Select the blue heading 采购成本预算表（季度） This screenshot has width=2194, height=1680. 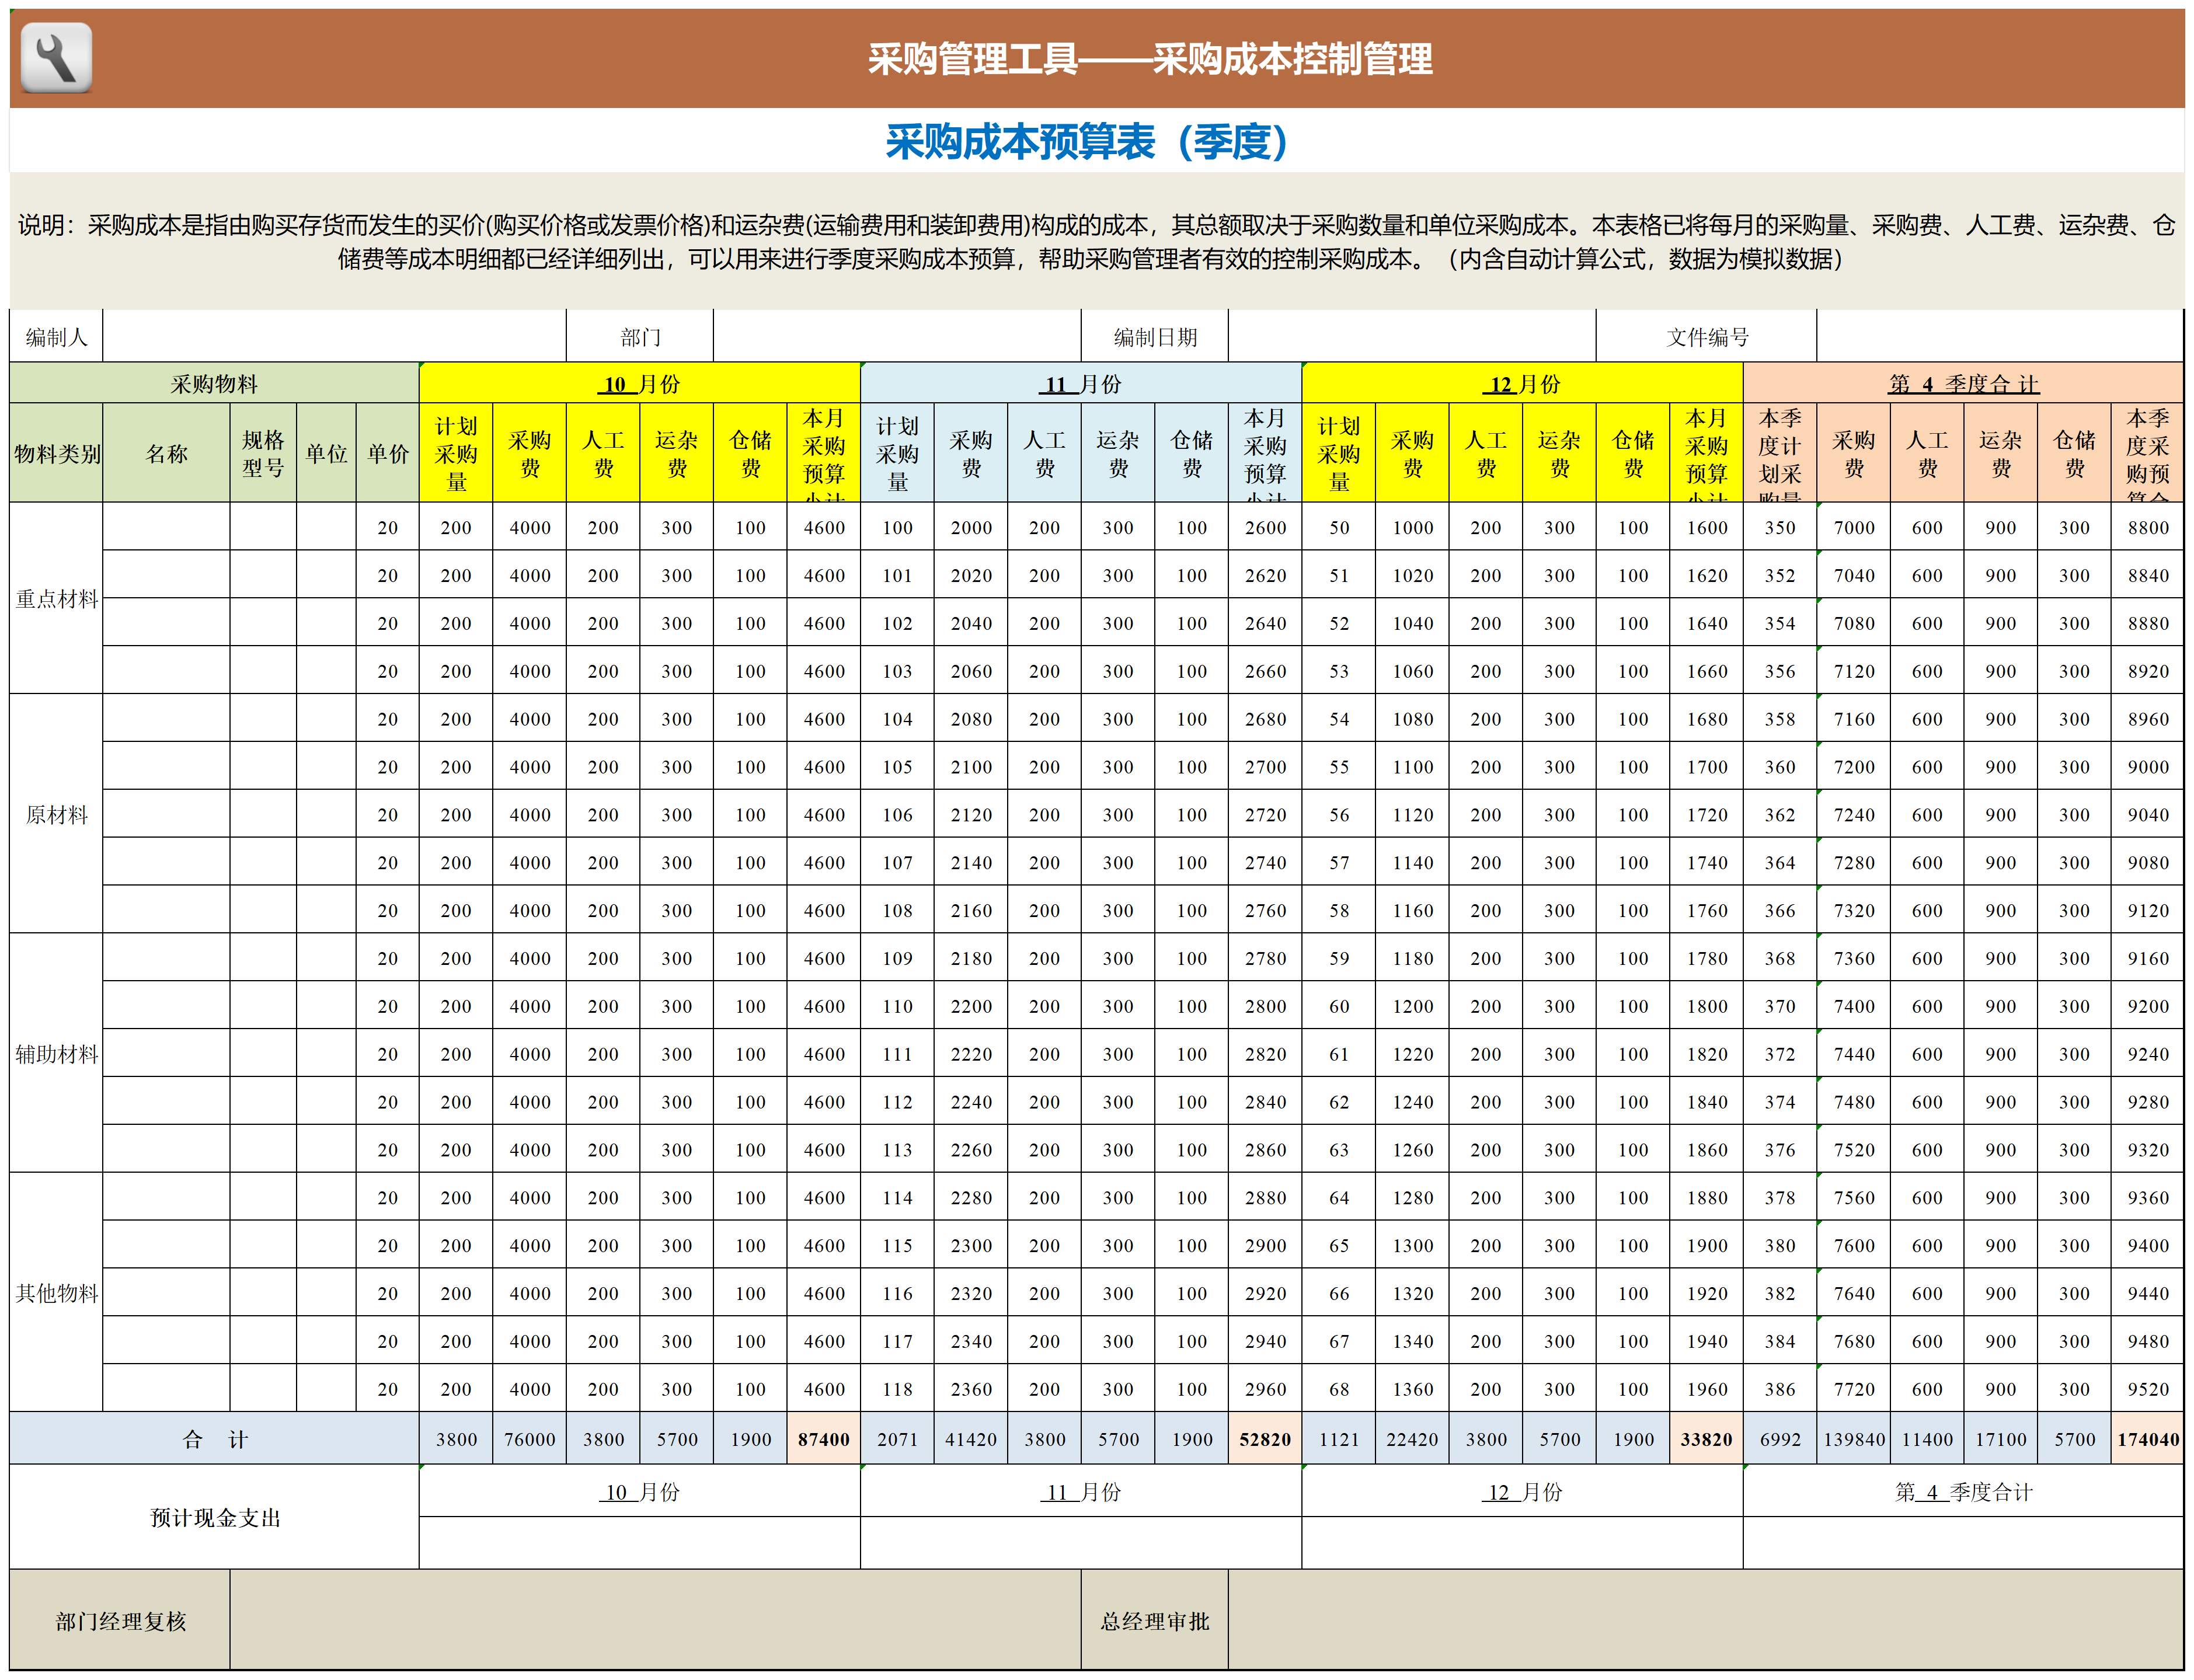click(x=1087, y=141)
